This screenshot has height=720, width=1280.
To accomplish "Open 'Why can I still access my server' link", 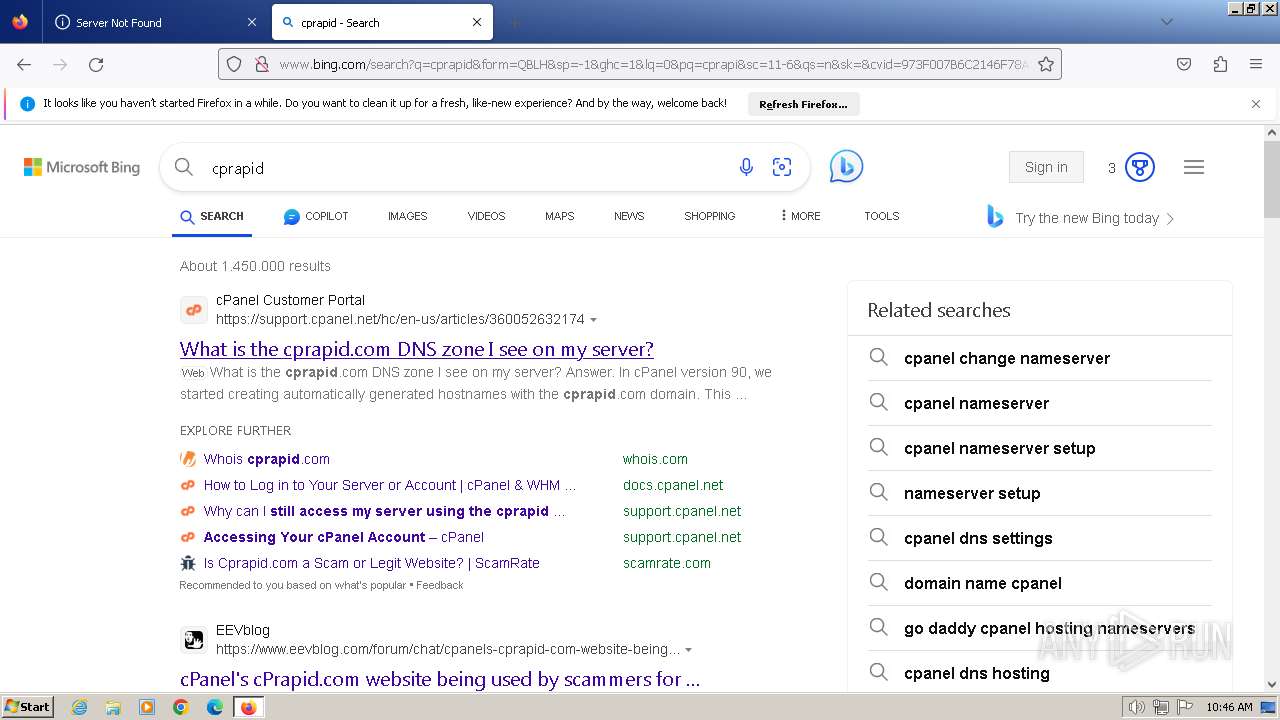I will coord(385,511).
